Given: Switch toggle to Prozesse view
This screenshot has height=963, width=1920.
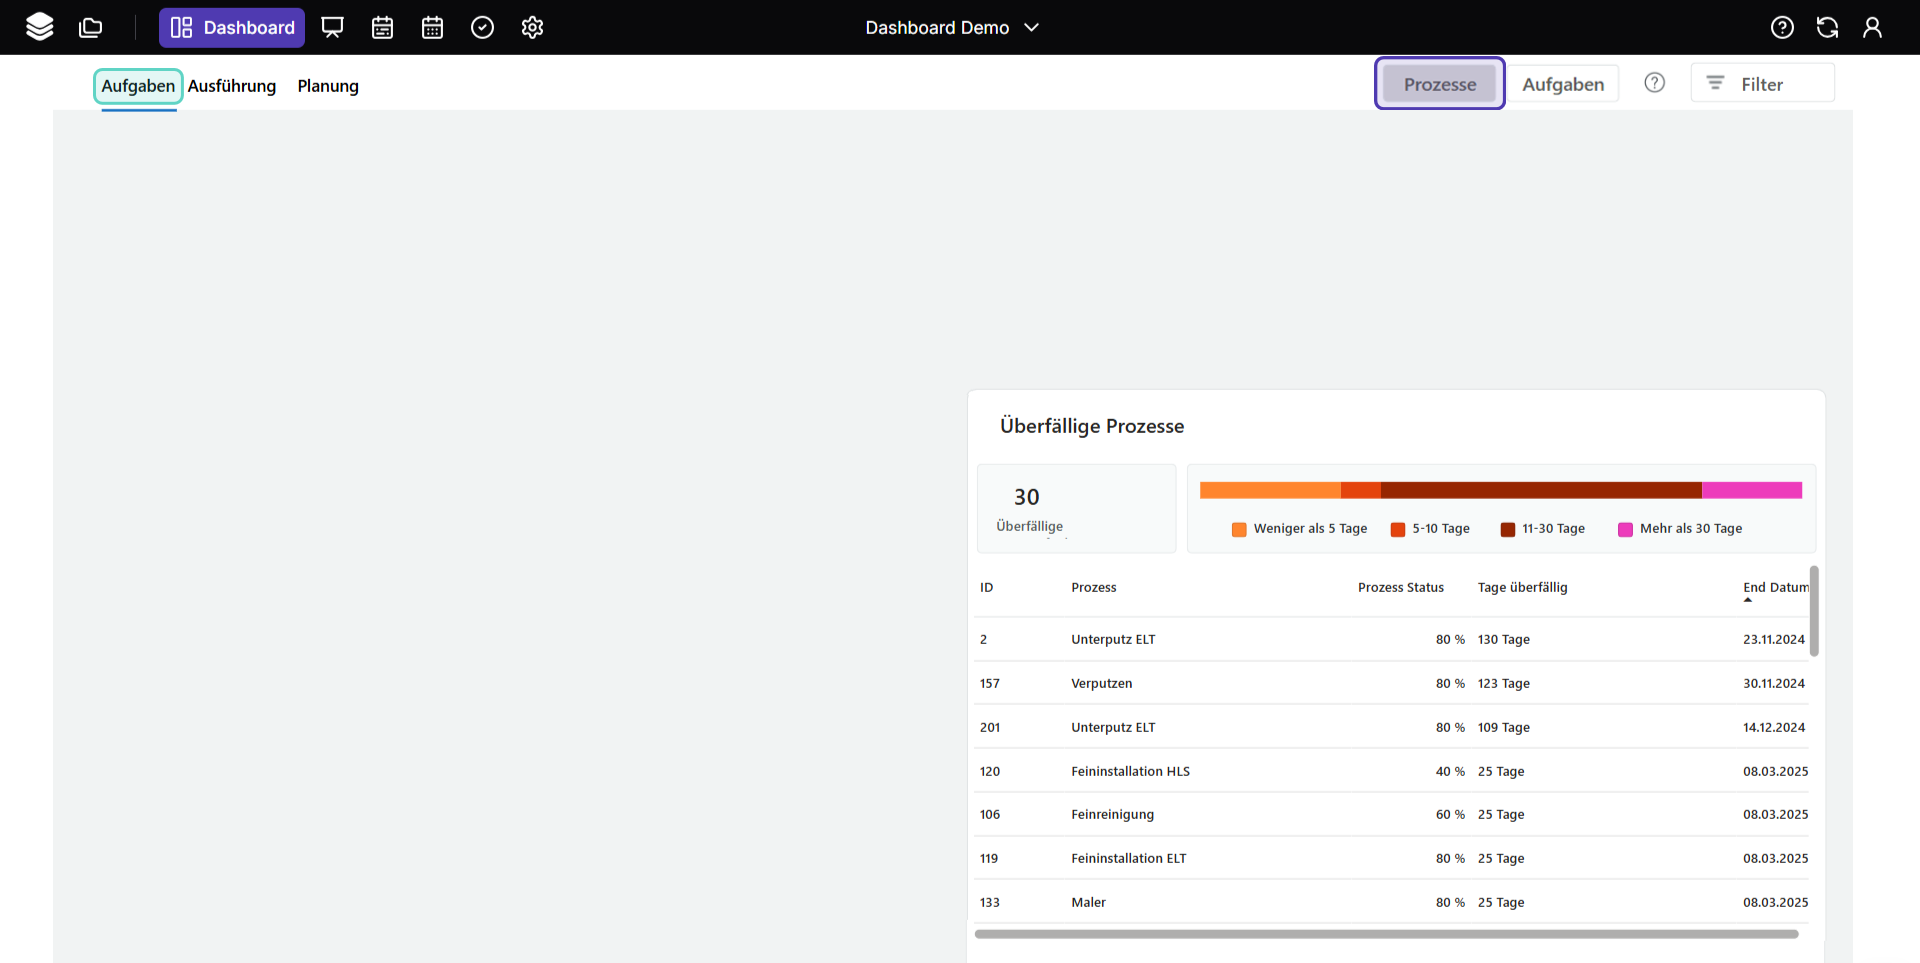Looking at the screenshot, I should click(x=1439, y=84).
